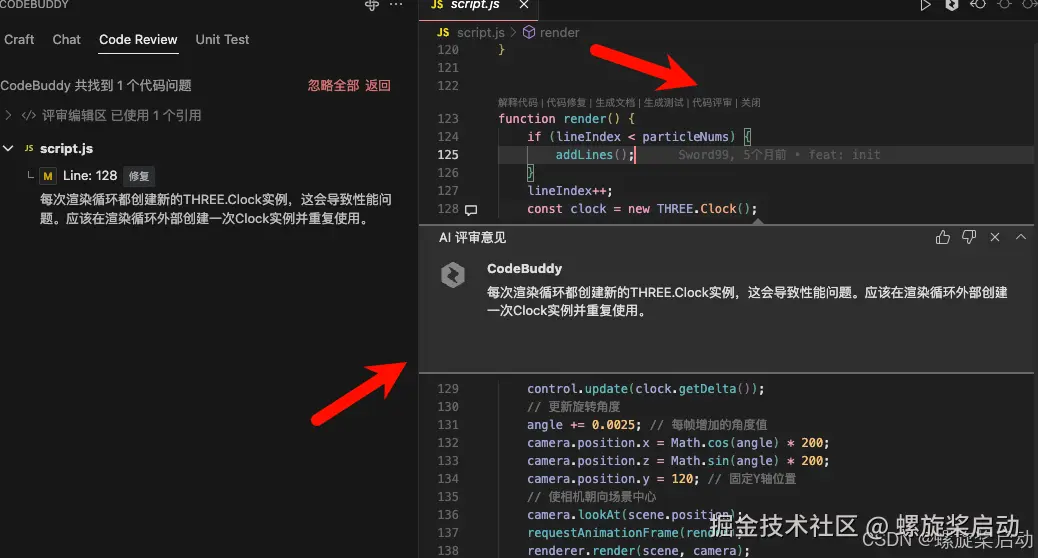Click the 生成文档 code lens action

(615, 103)
